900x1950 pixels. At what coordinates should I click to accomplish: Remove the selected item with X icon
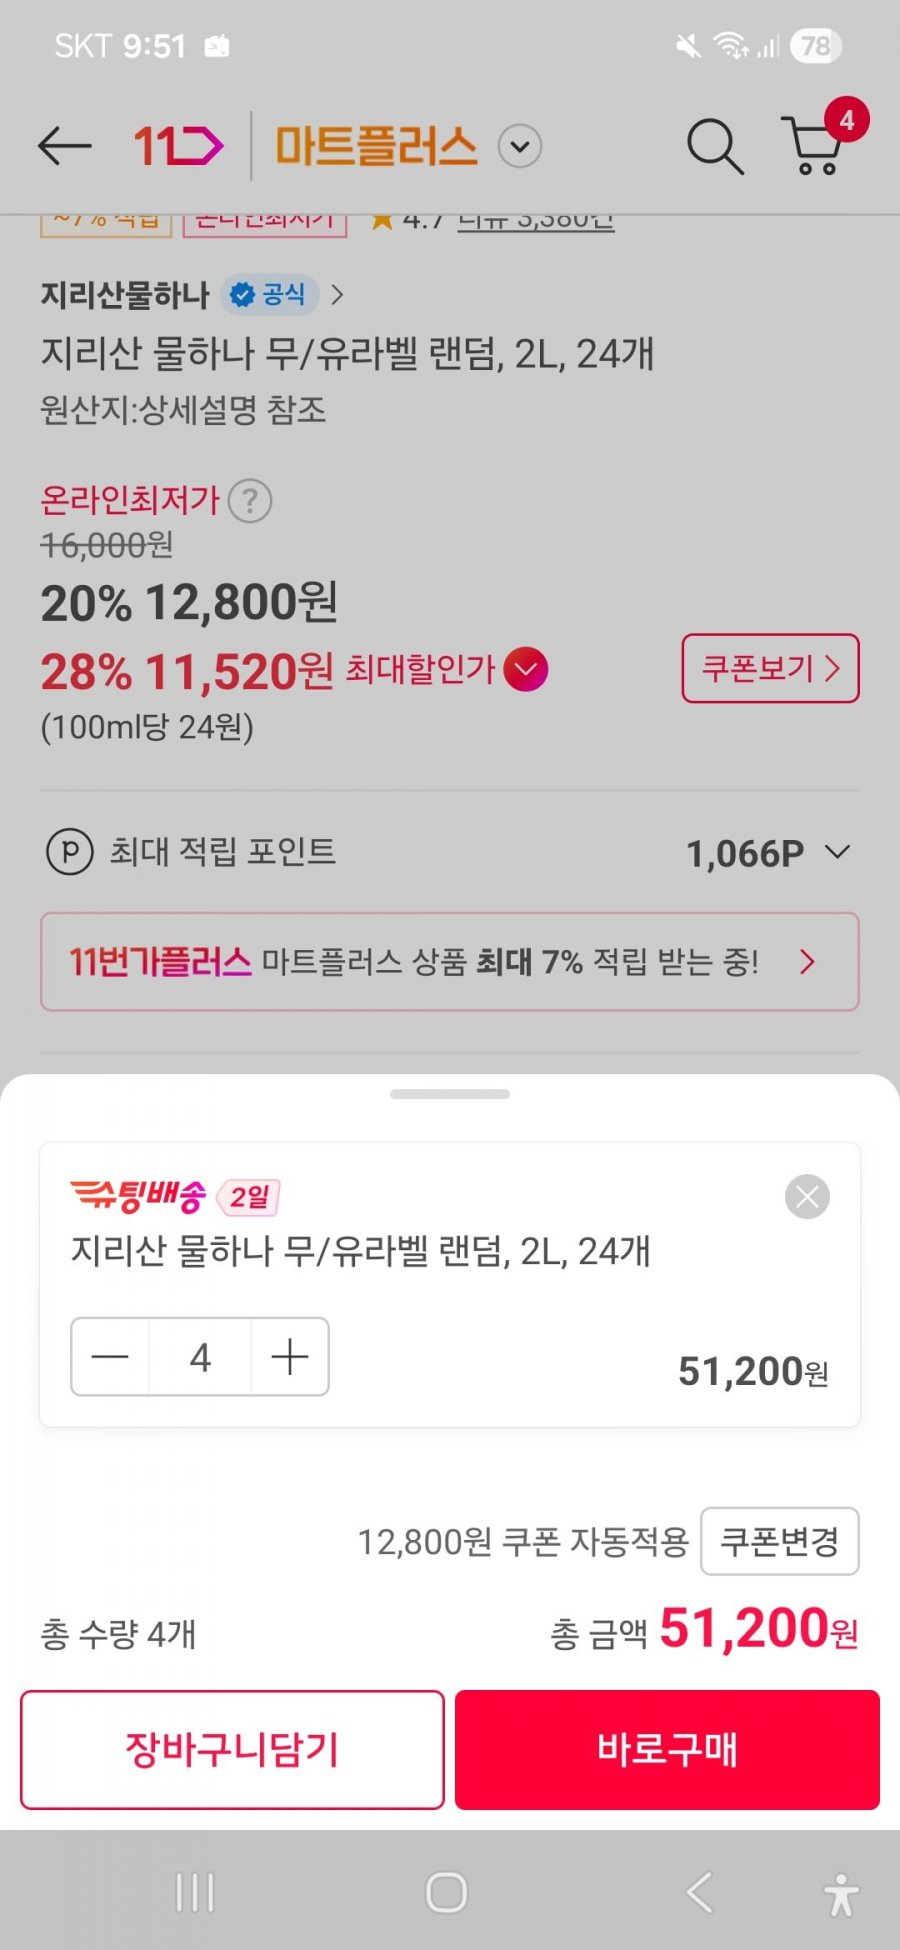click(807, 1196)
